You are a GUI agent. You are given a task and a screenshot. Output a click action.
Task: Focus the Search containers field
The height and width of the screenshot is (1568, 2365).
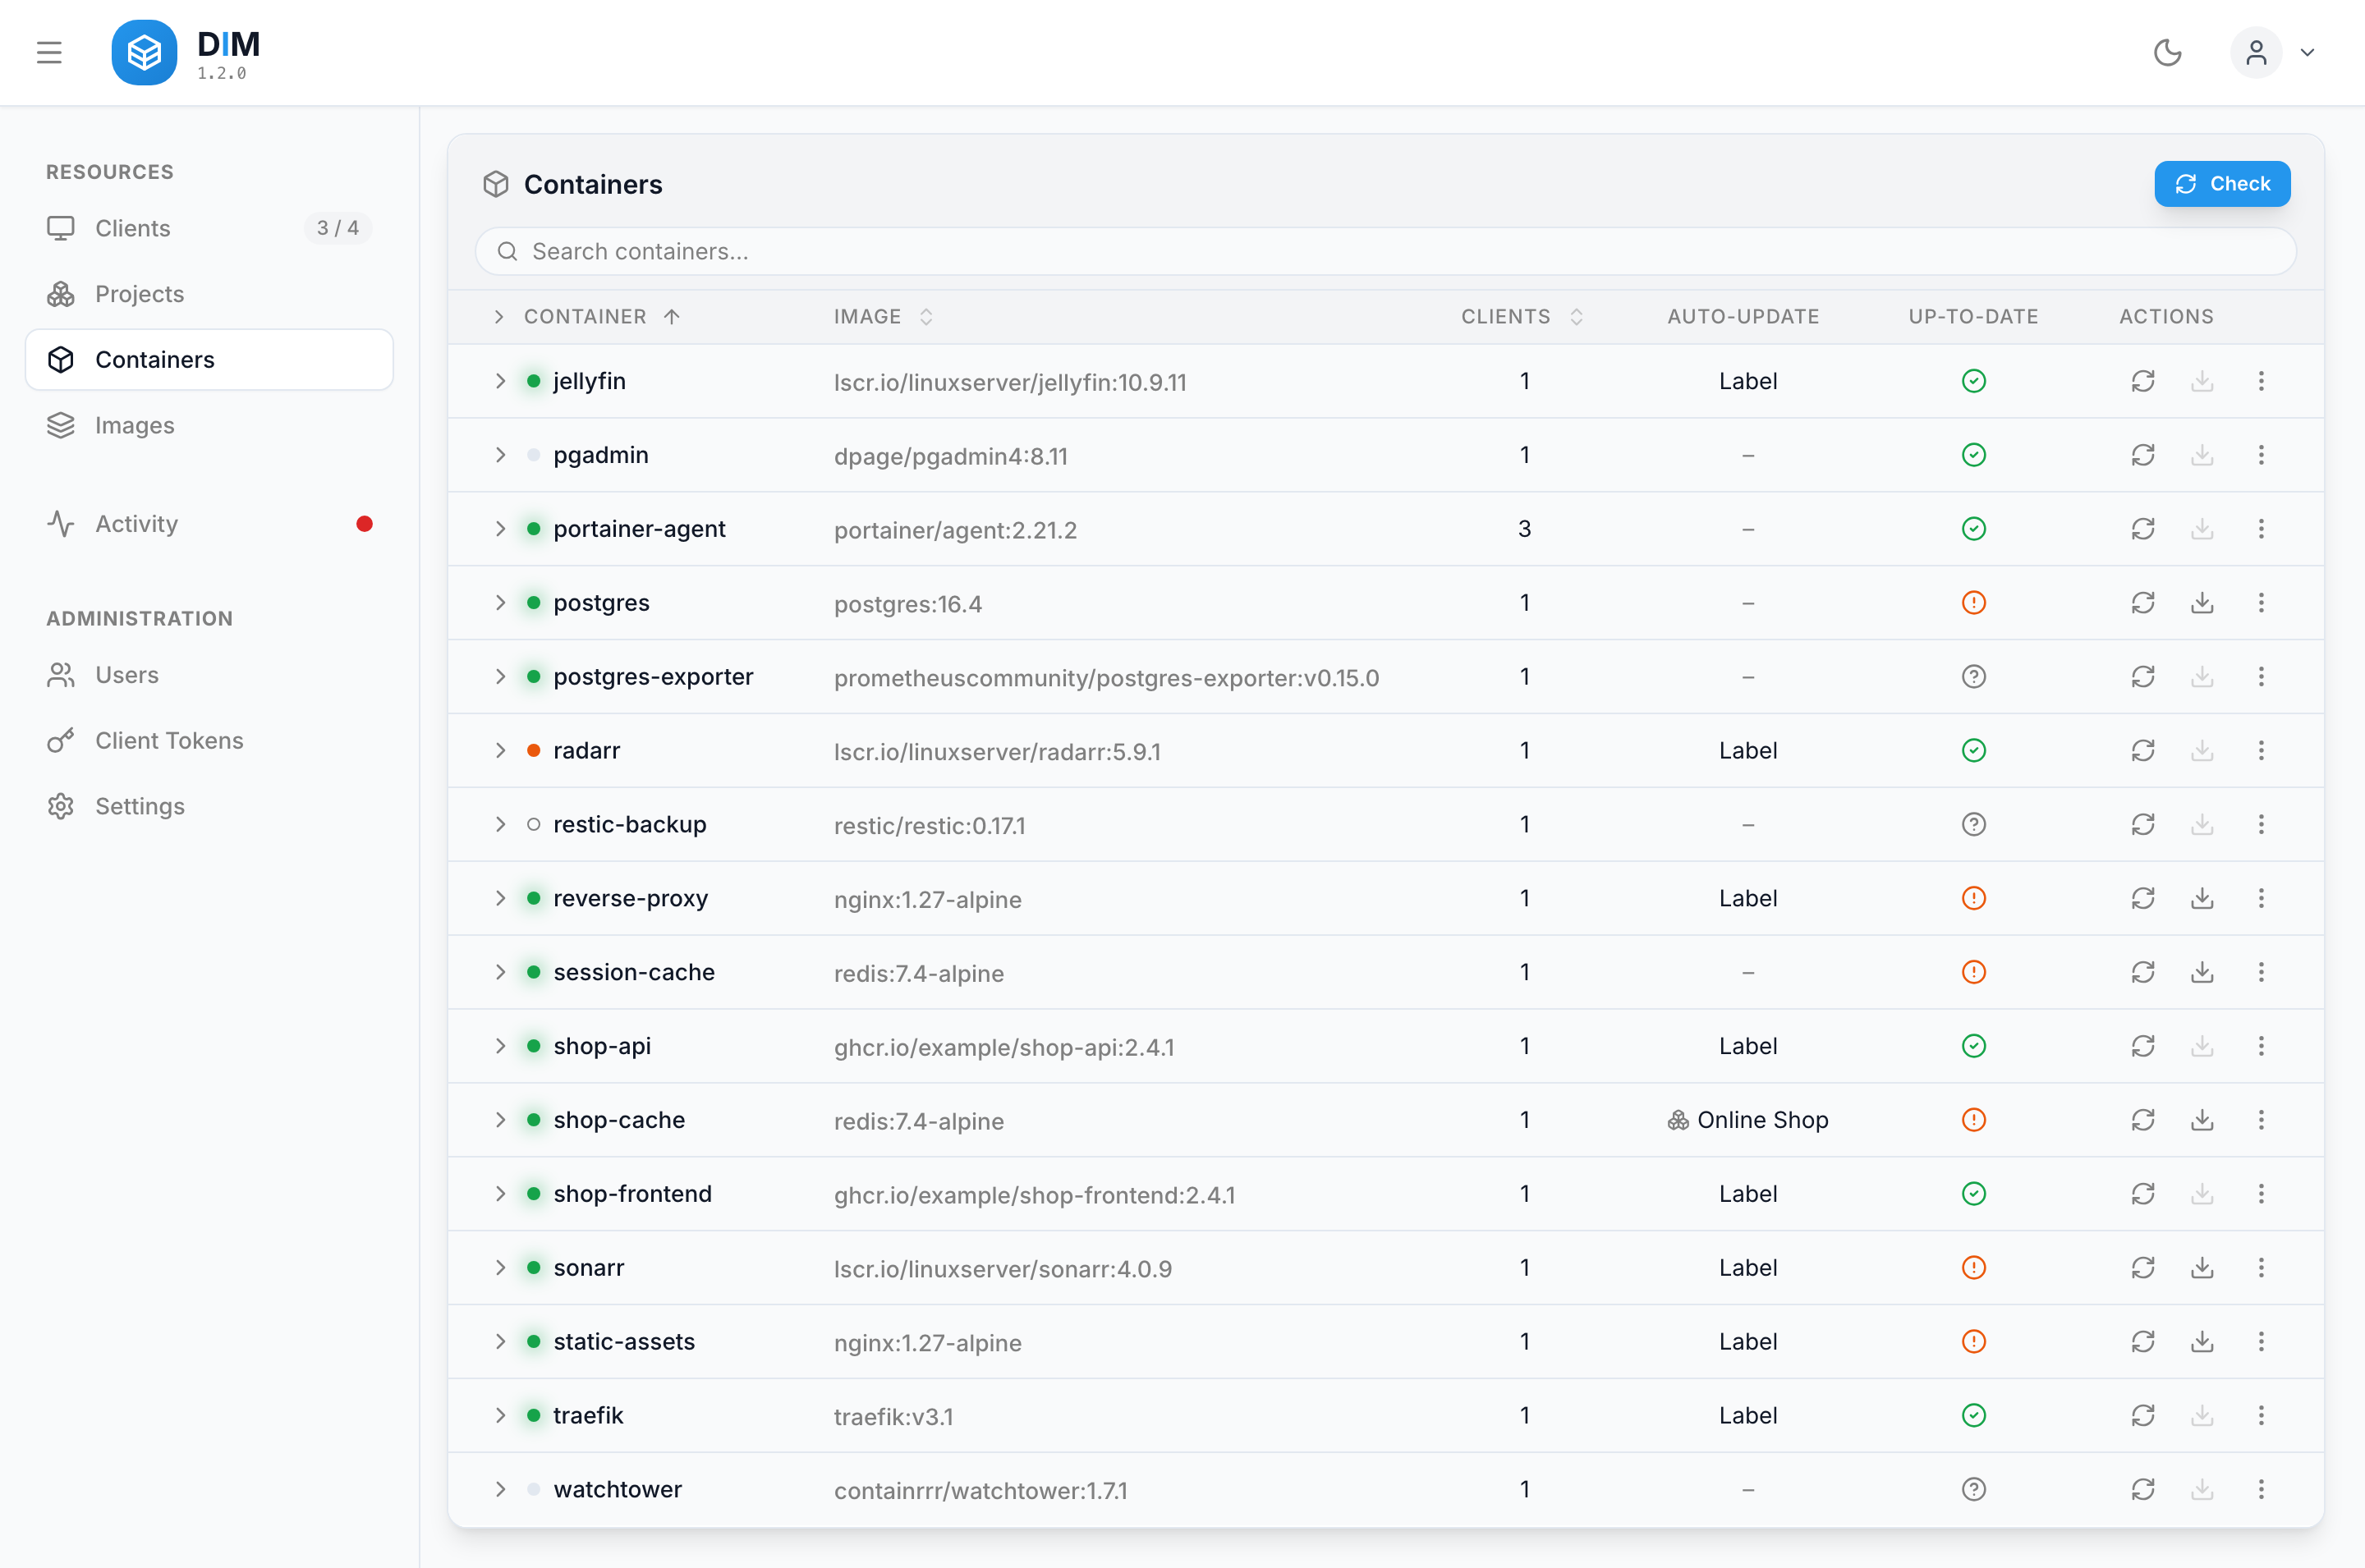point(1385,251)
